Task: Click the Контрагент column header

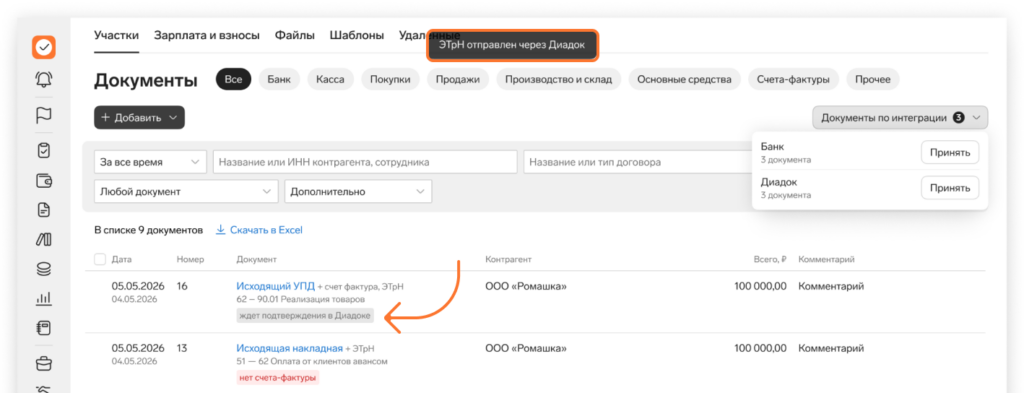Action: click(509, 260)
